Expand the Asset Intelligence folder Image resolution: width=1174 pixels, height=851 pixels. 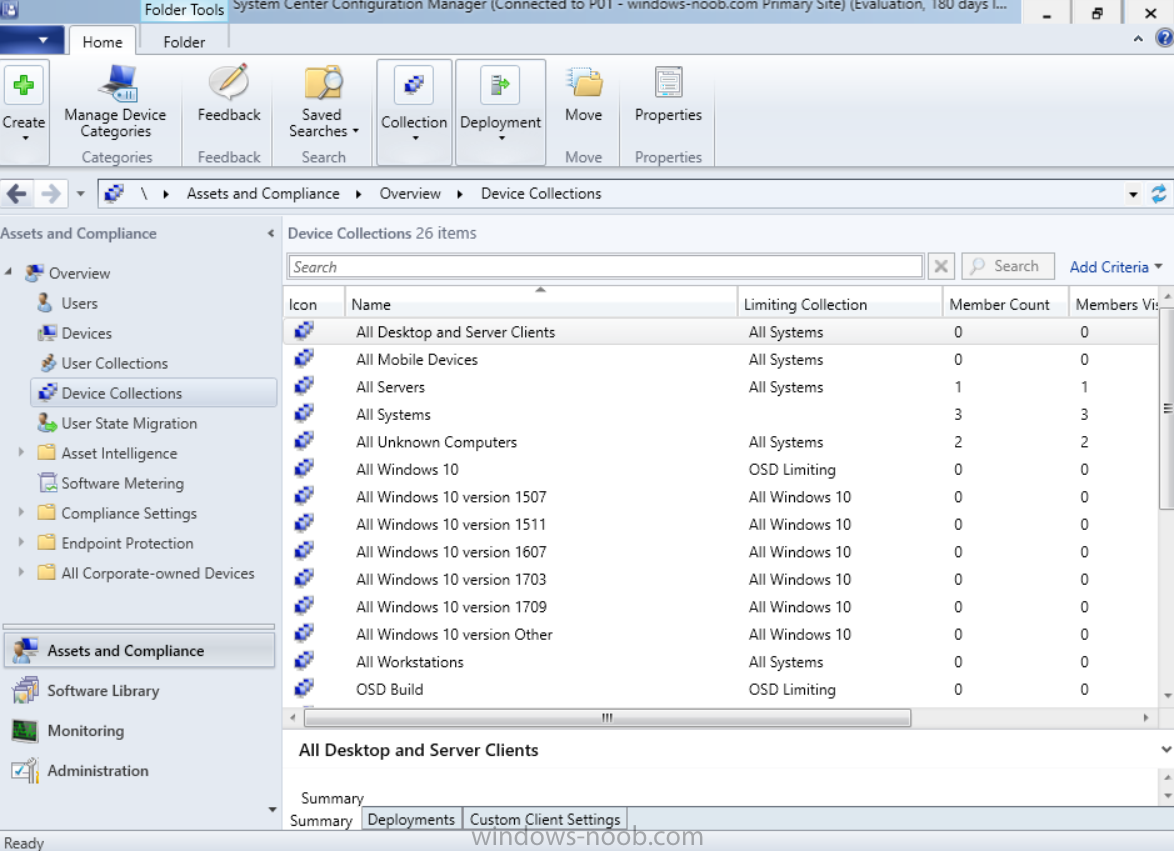click(21, 452)
